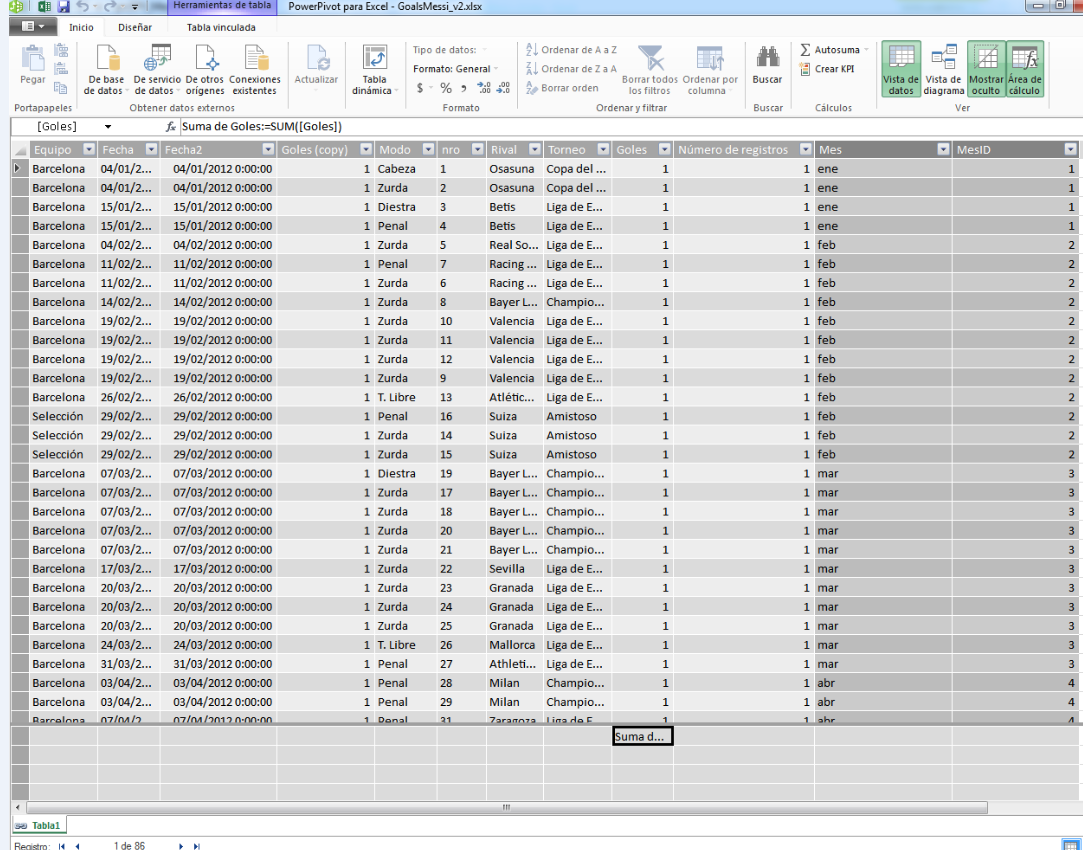
Task: Decrease decimal places
Action: [x=504, y=88]
